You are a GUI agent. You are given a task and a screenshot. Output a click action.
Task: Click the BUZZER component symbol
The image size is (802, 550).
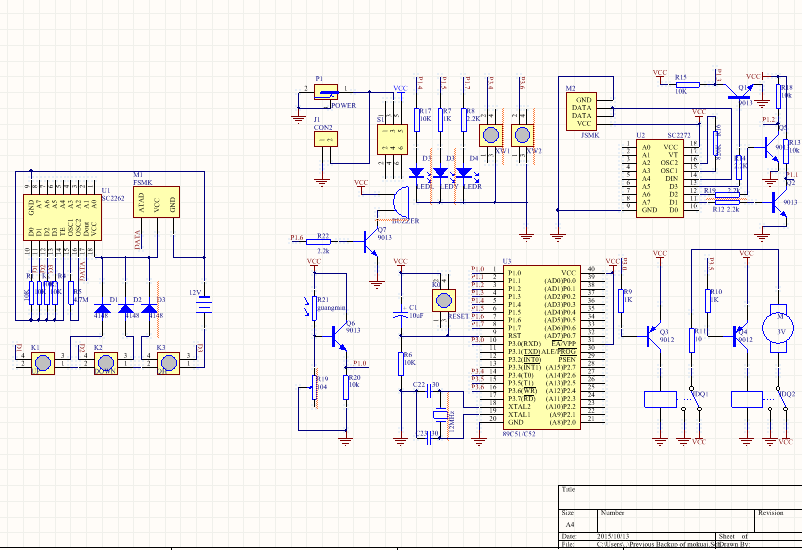click(400, 202)
